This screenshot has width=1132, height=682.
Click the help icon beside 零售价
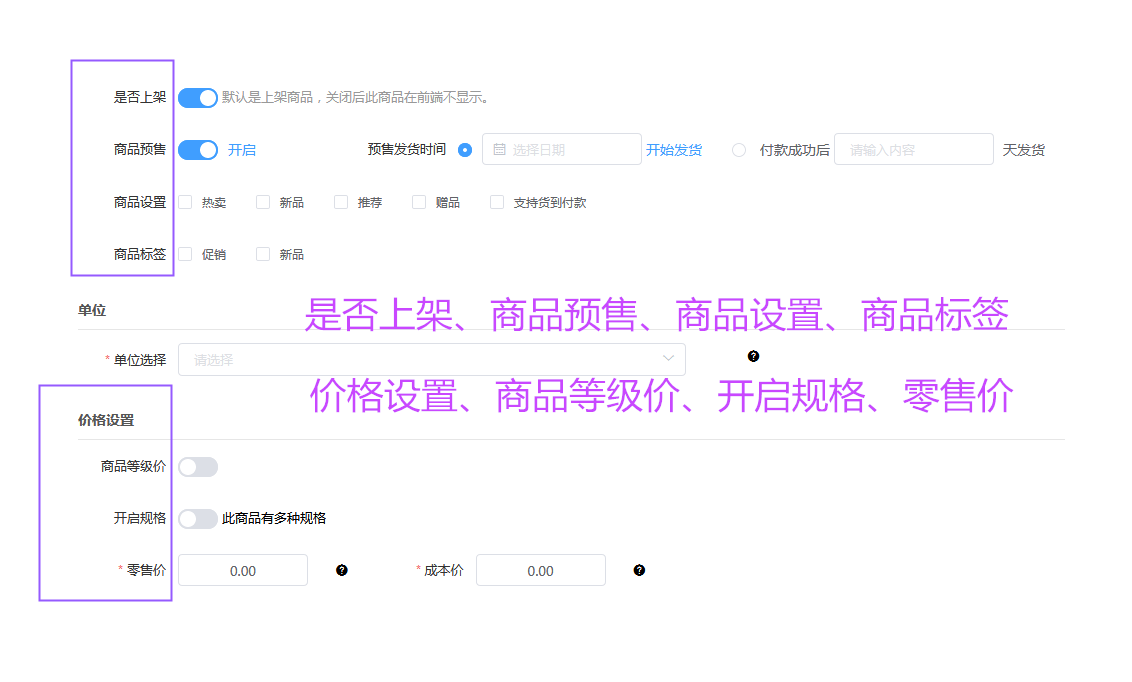342,571
